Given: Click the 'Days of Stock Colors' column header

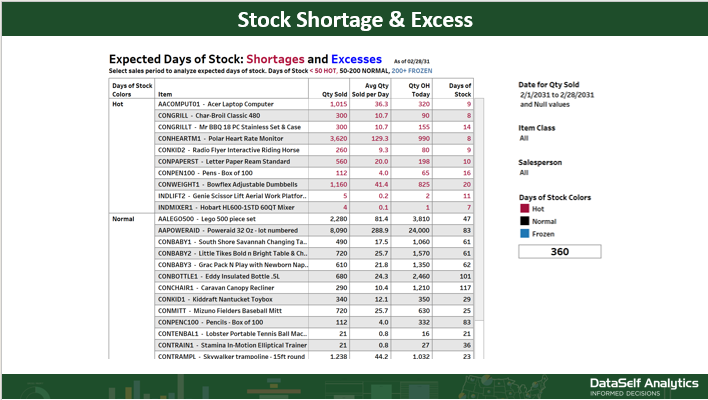Looking at the screenshot, I should coord(132,90).
